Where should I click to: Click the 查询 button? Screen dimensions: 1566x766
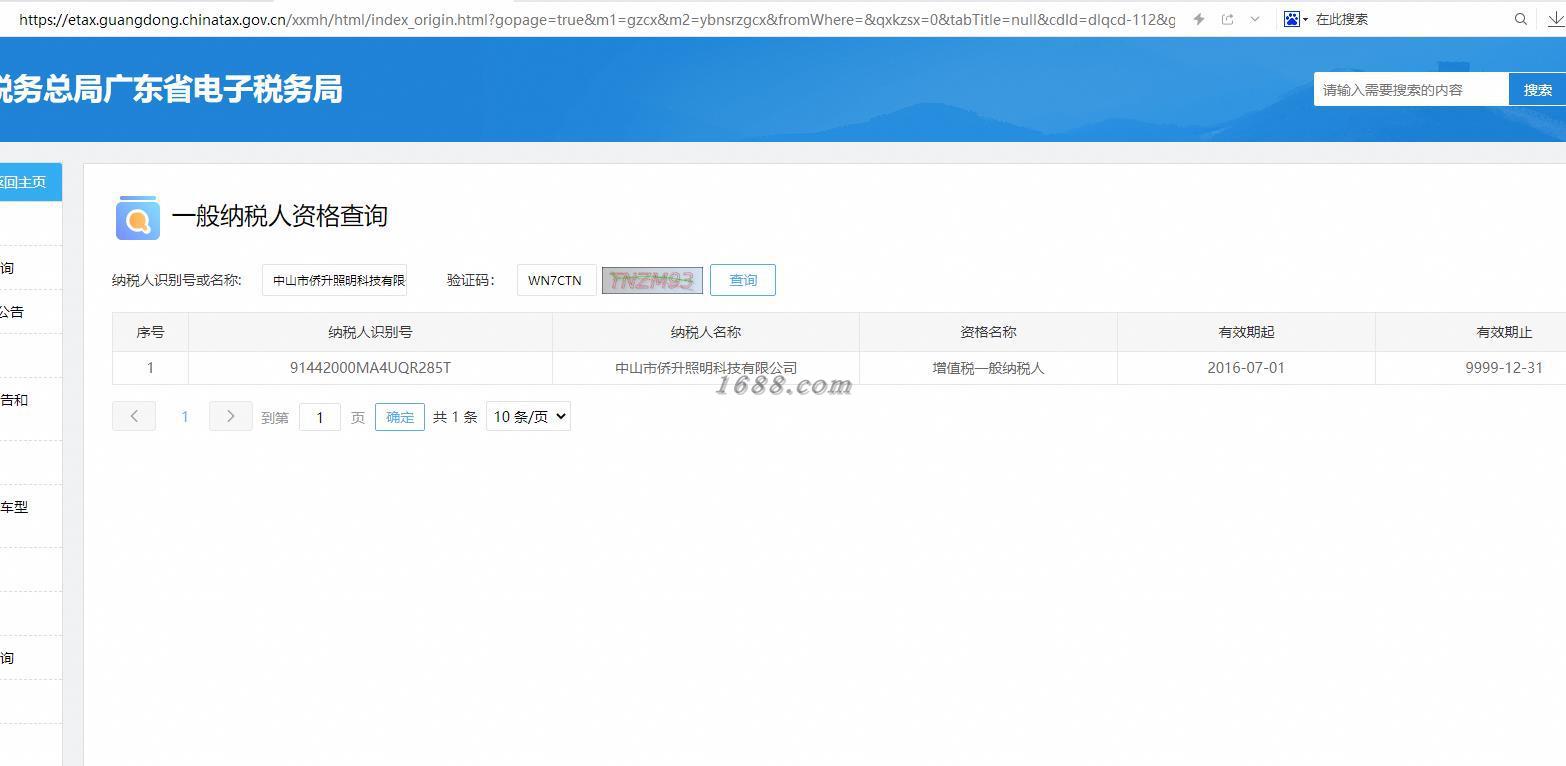click(743, 280)
